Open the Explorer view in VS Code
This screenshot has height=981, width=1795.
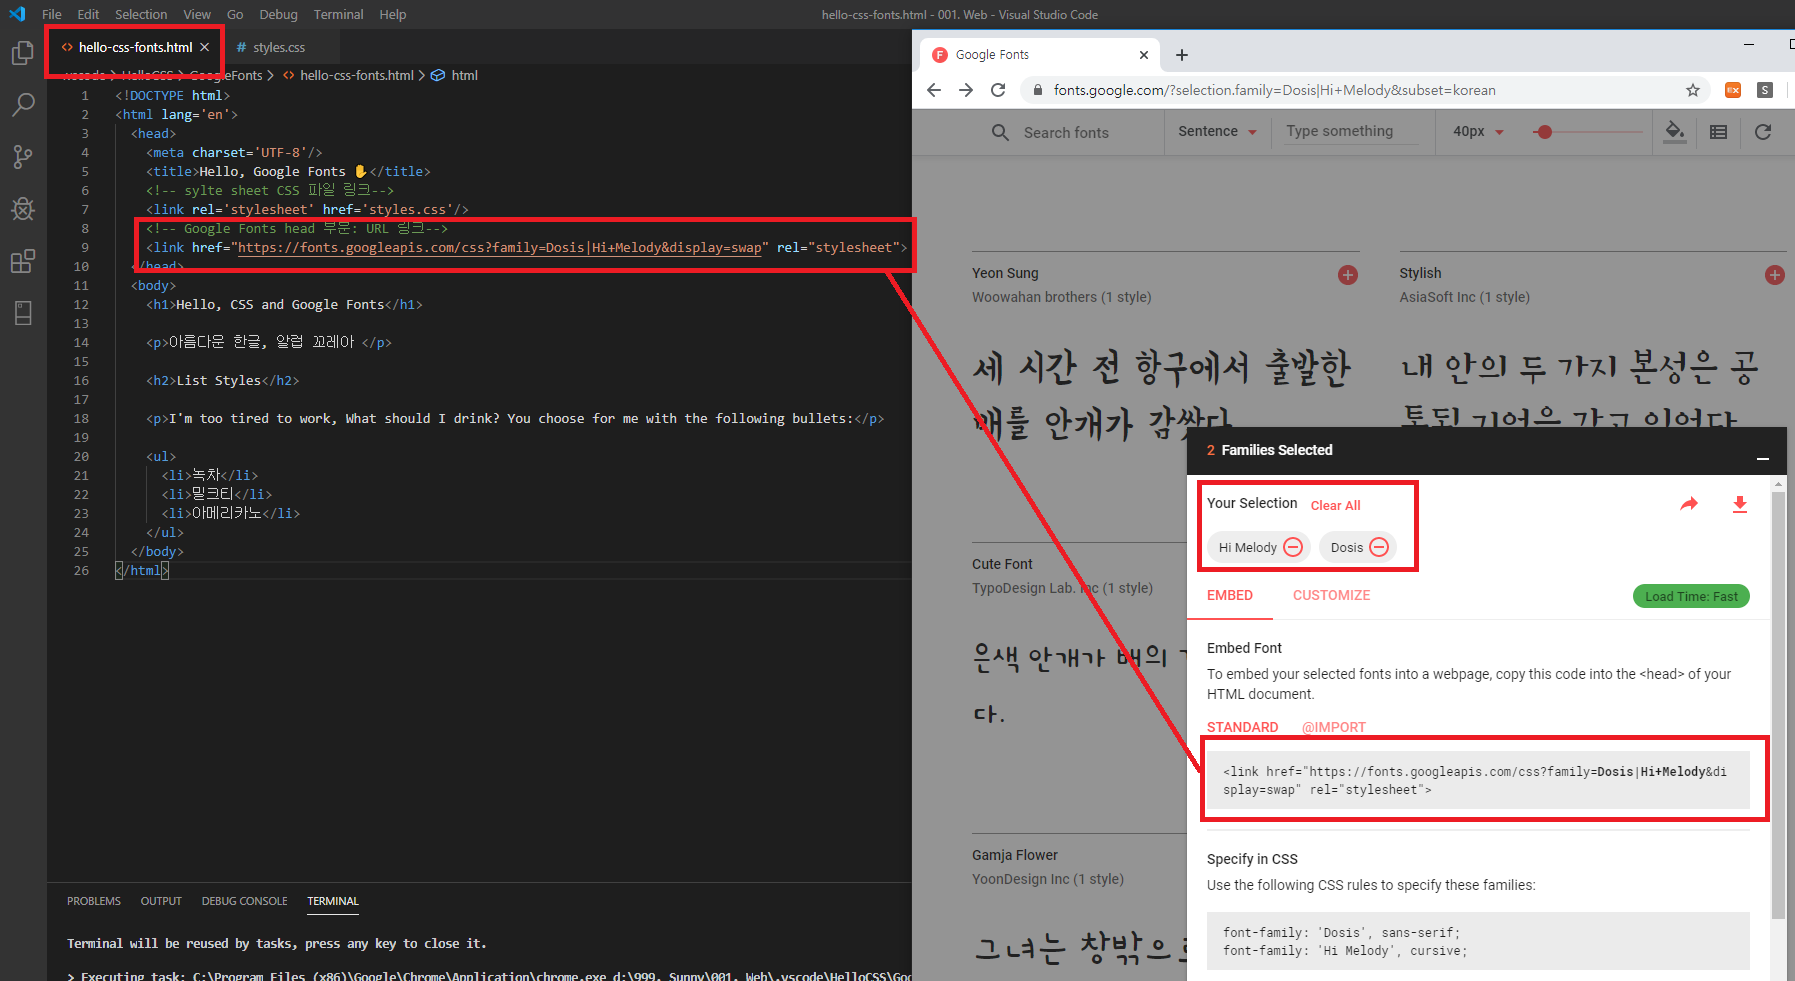[x=22, y=53]
